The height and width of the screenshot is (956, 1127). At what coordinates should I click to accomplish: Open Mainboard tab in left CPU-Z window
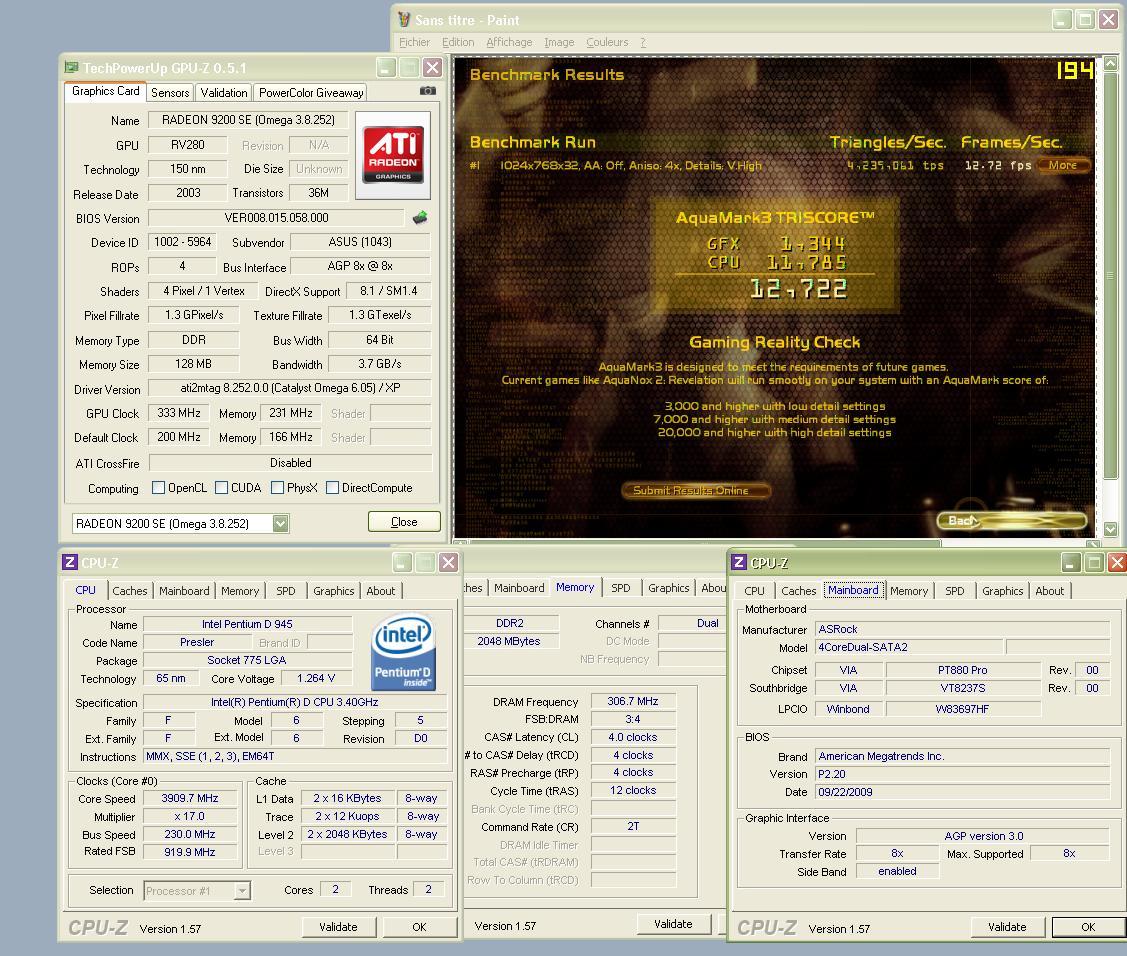[x=184, y=591]
